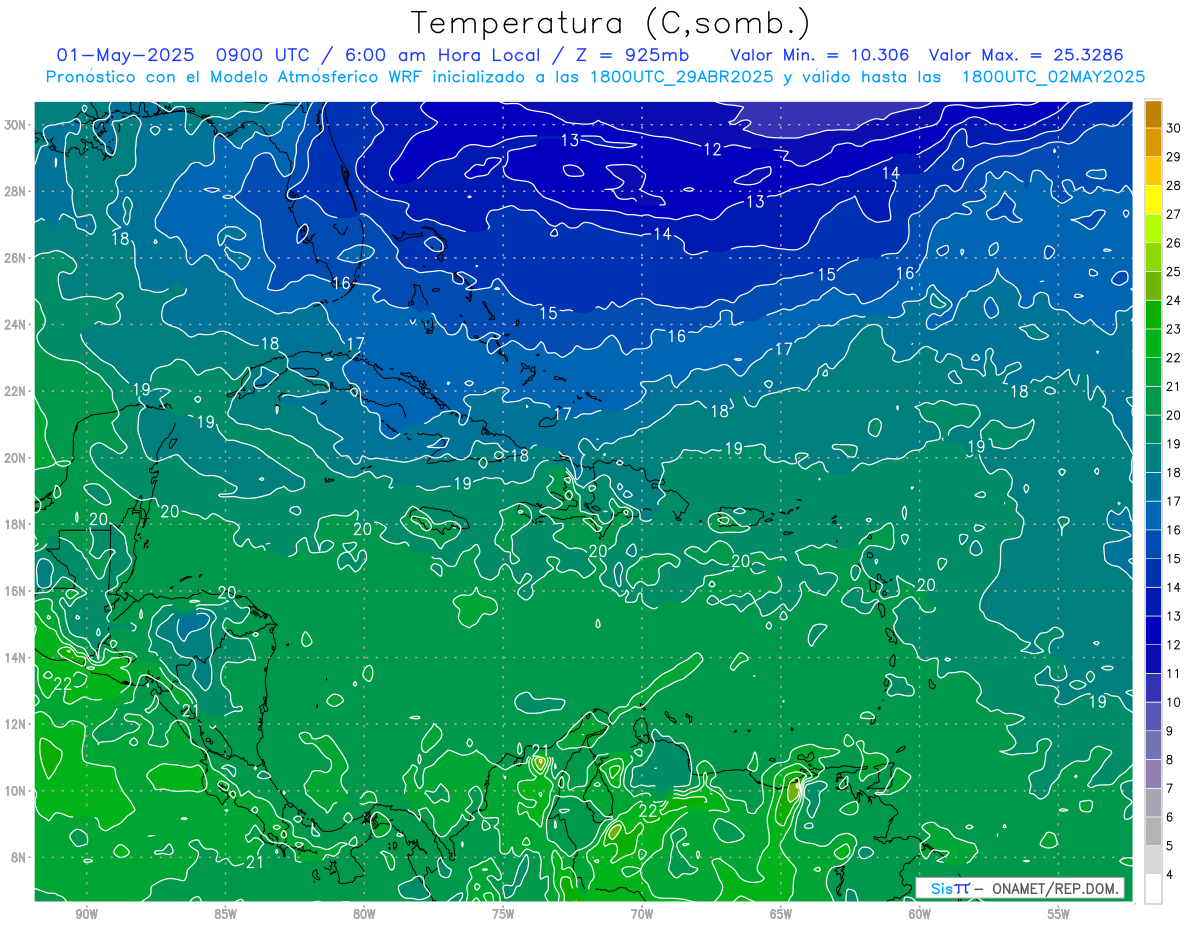The image size is (1200, 927).
Task: Click the latitude label "28N"
Action: click(x=16, y=191)
